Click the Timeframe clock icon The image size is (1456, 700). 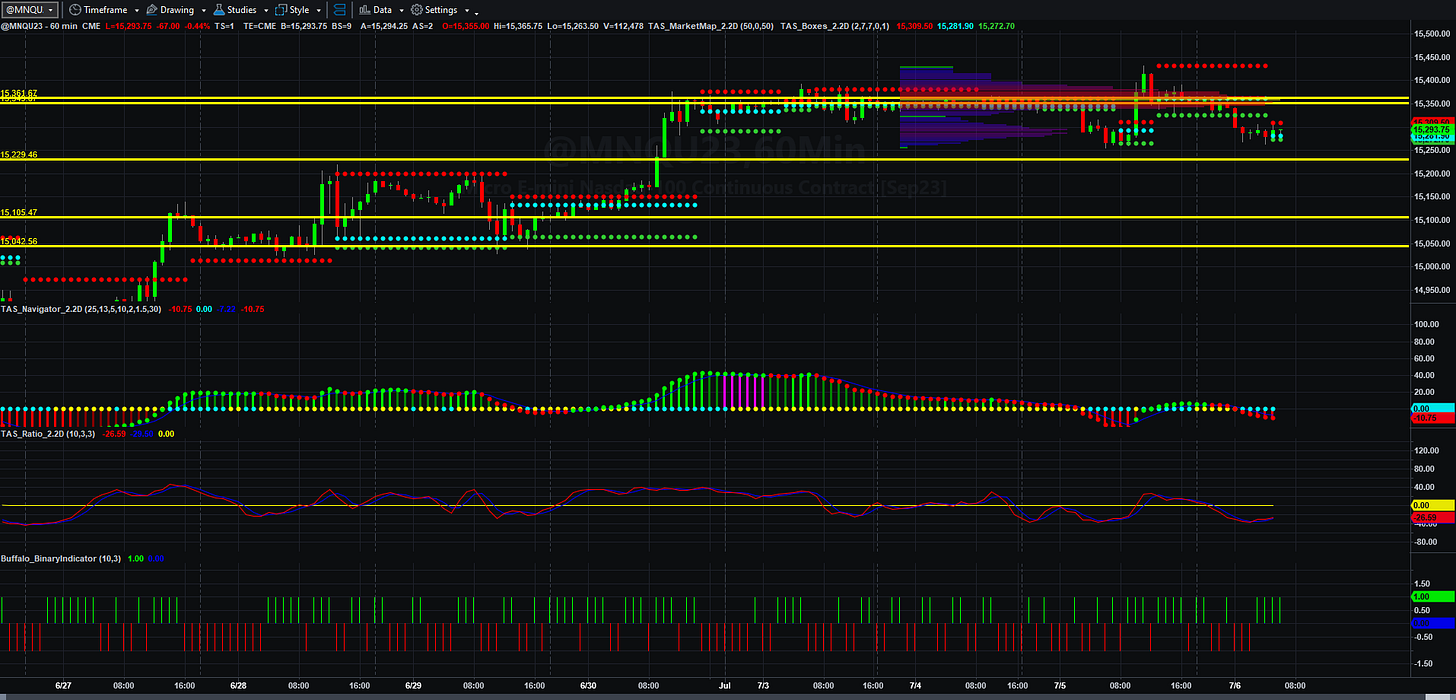point(74,10)
